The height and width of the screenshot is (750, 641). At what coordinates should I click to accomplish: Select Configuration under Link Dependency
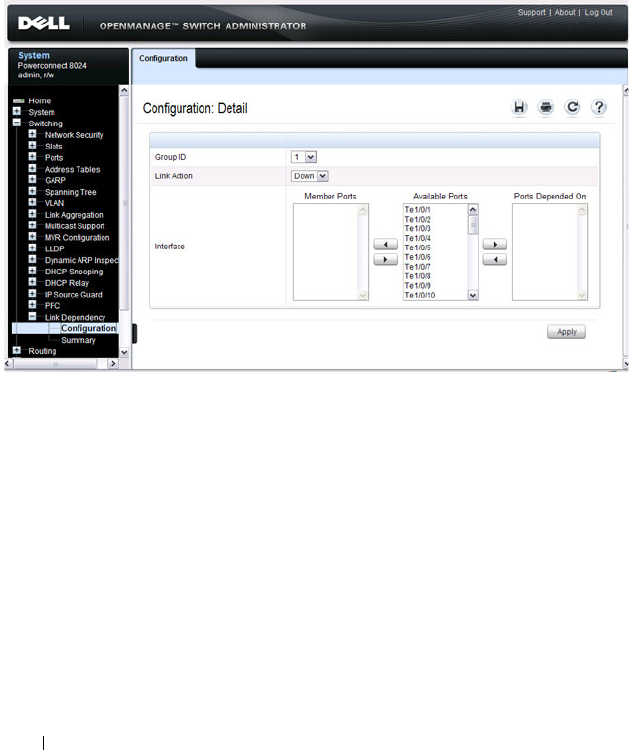tap(88, 328)
